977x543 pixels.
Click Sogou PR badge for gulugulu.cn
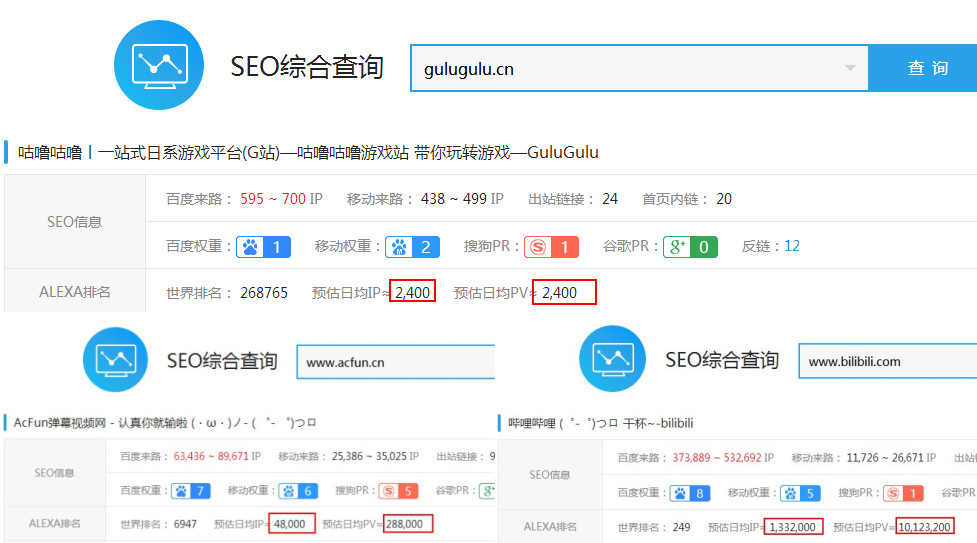click(x=553, y=247)
